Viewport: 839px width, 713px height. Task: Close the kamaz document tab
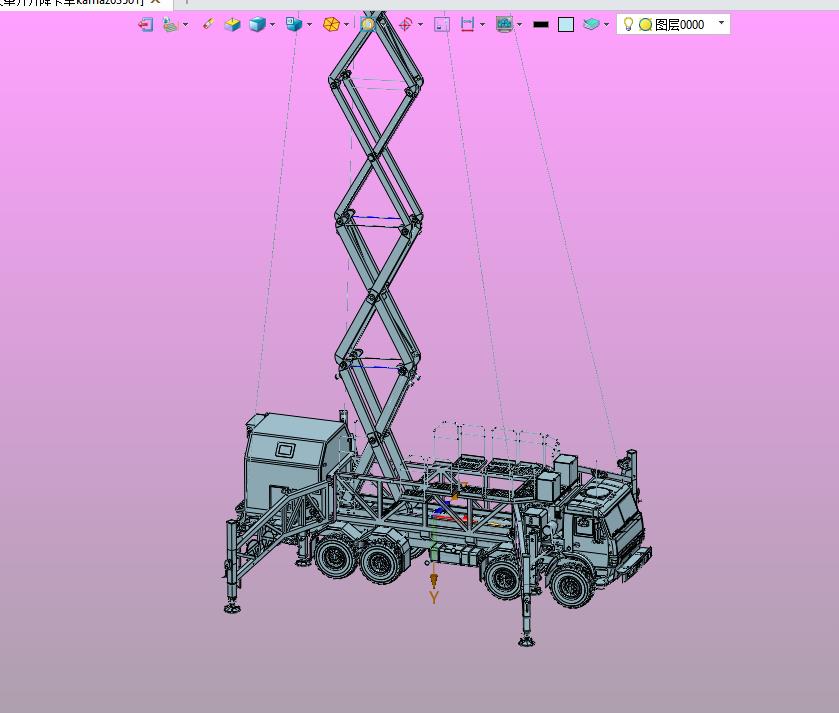156,2
